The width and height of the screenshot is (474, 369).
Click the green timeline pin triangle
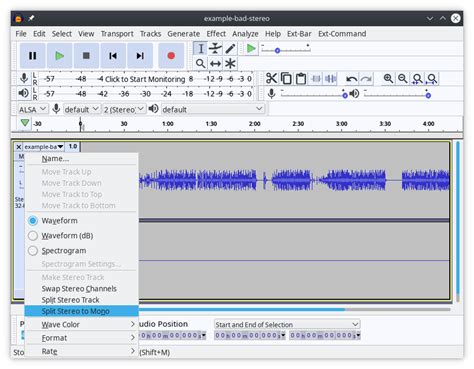point(25,123)
